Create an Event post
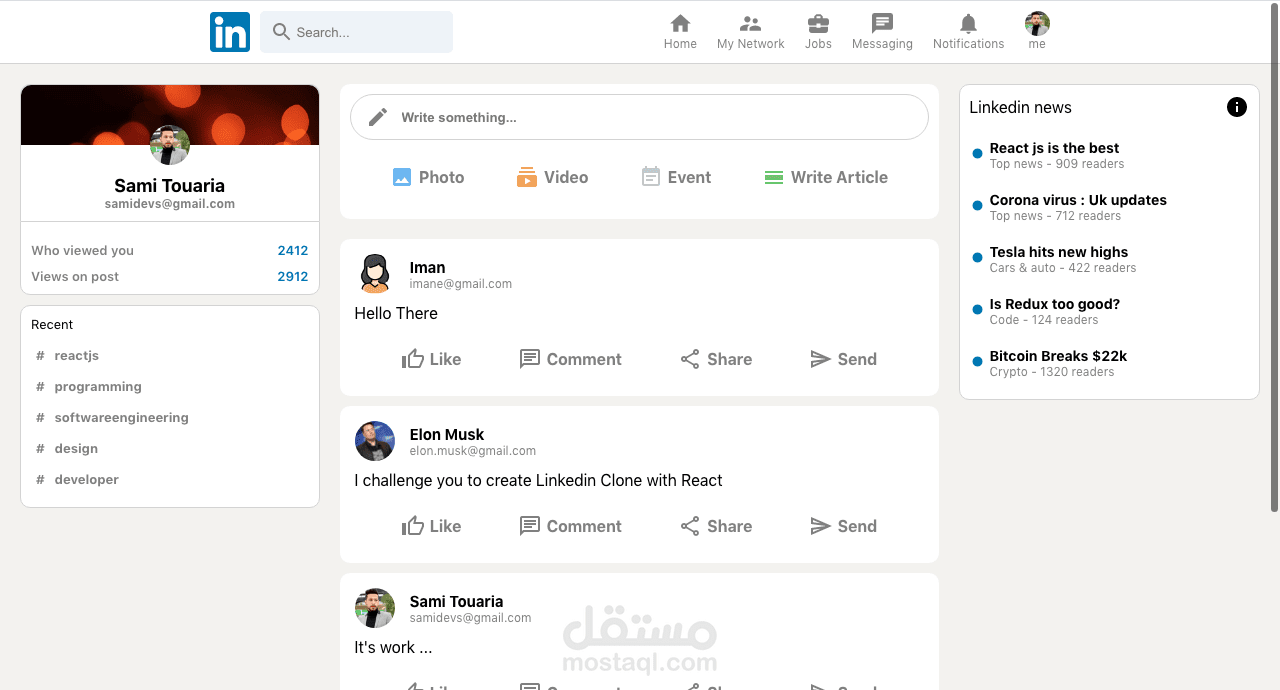This screenshot has width=1280, height=690. [676, 177]
